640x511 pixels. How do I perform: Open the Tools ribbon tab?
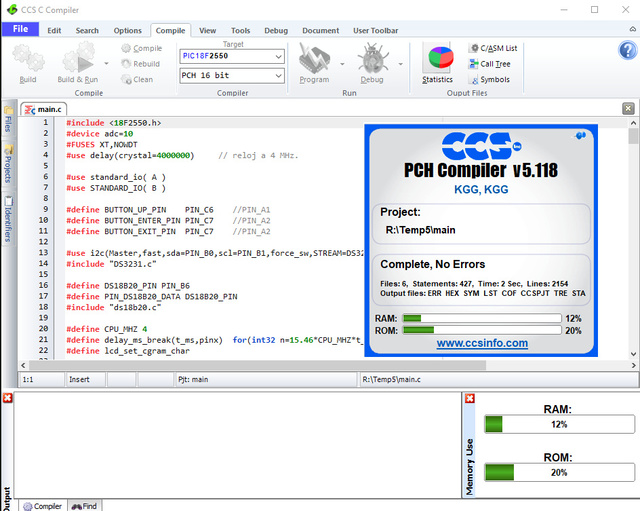click(x=240, y=31)
